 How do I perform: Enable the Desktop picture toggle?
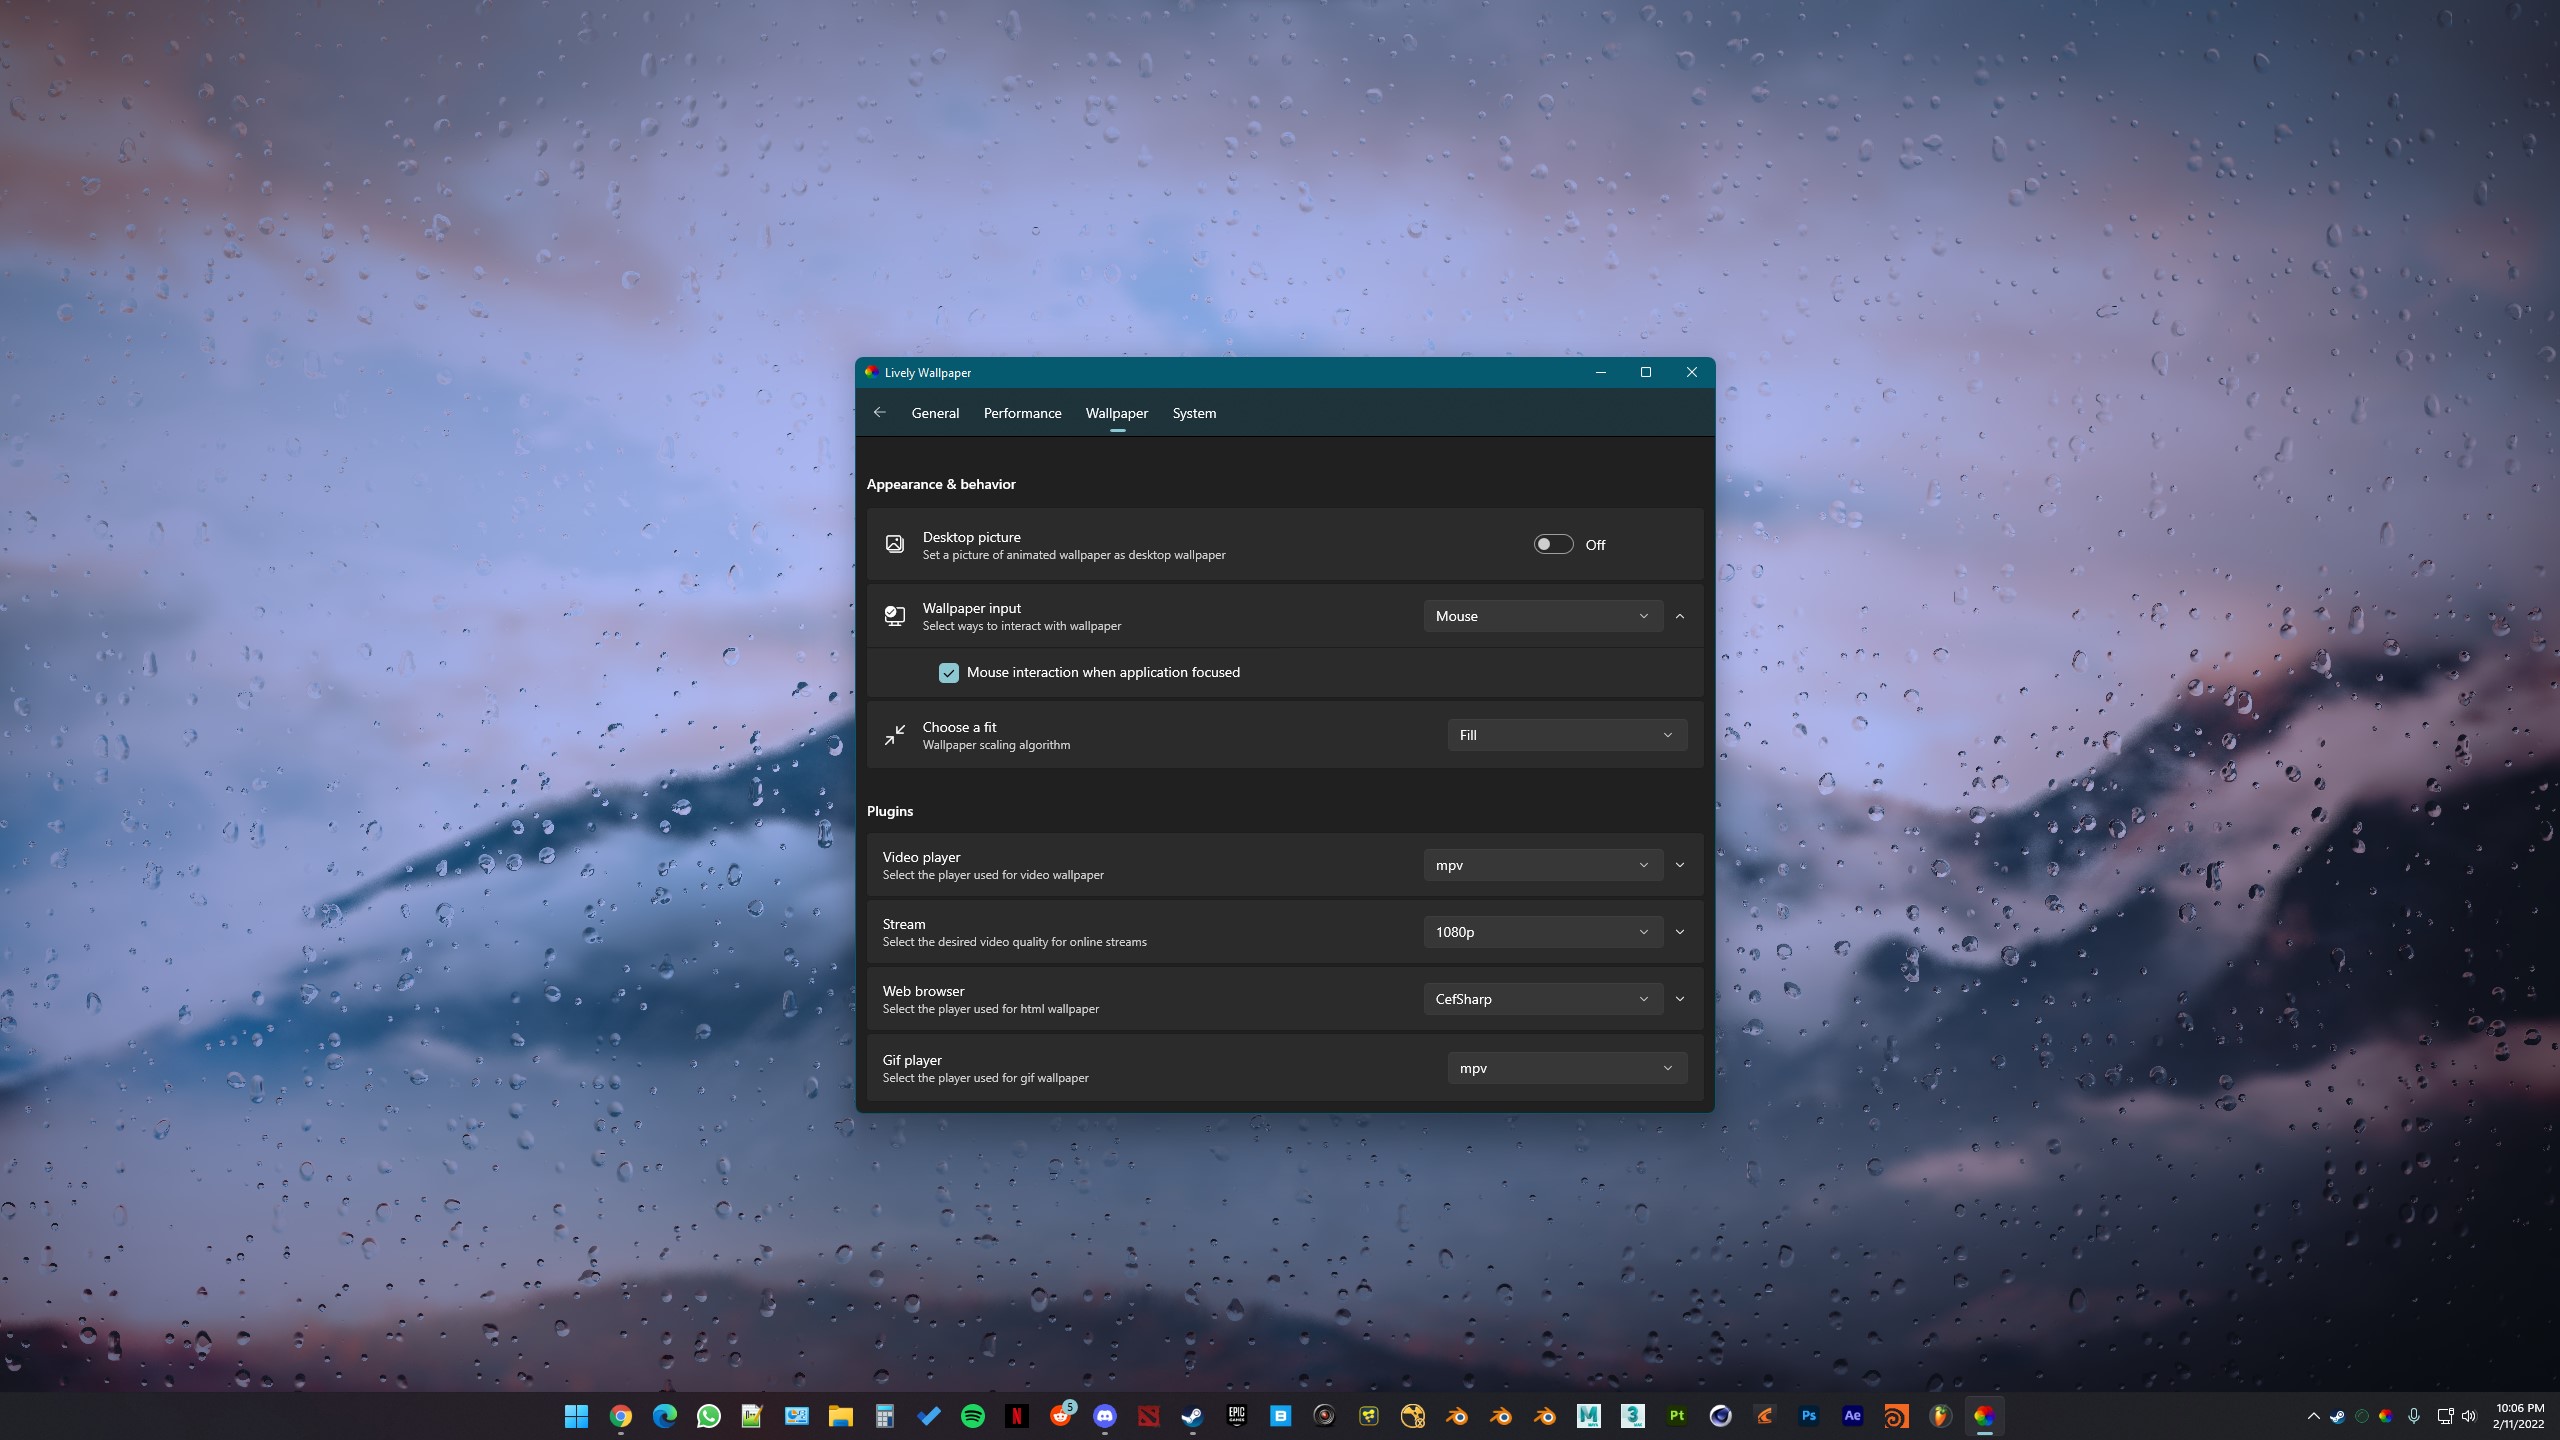[1551, 544]
